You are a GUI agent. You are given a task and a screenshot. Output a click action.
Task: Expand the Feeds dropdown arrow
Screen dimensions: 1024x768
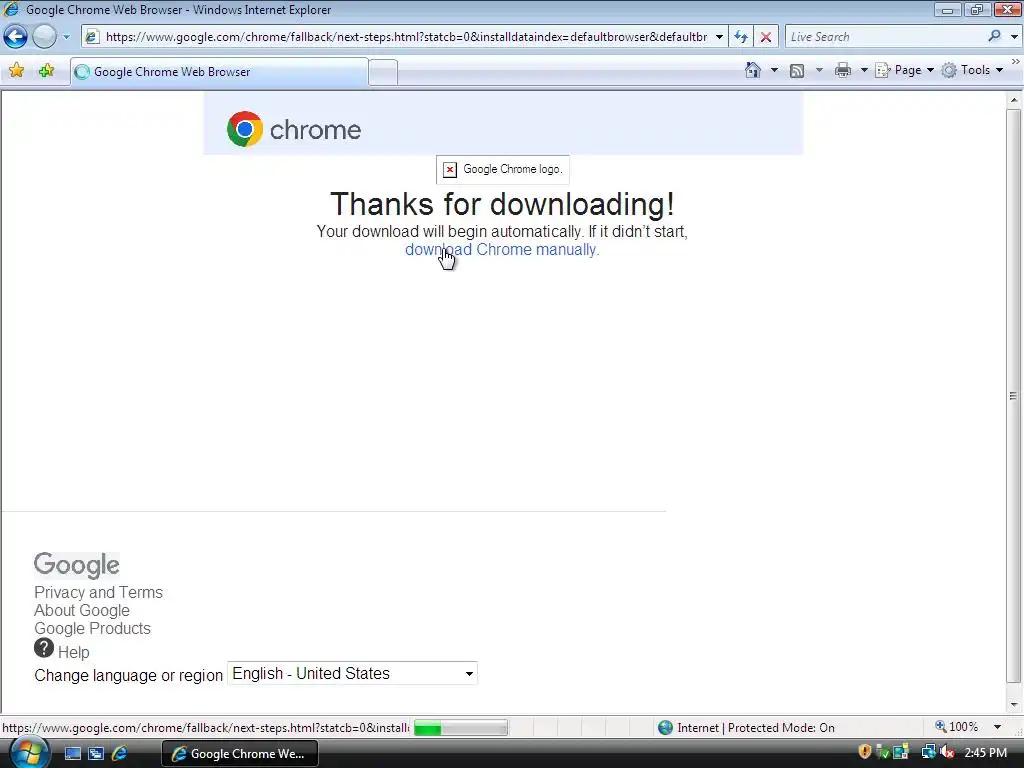click(x=819, y=70)
